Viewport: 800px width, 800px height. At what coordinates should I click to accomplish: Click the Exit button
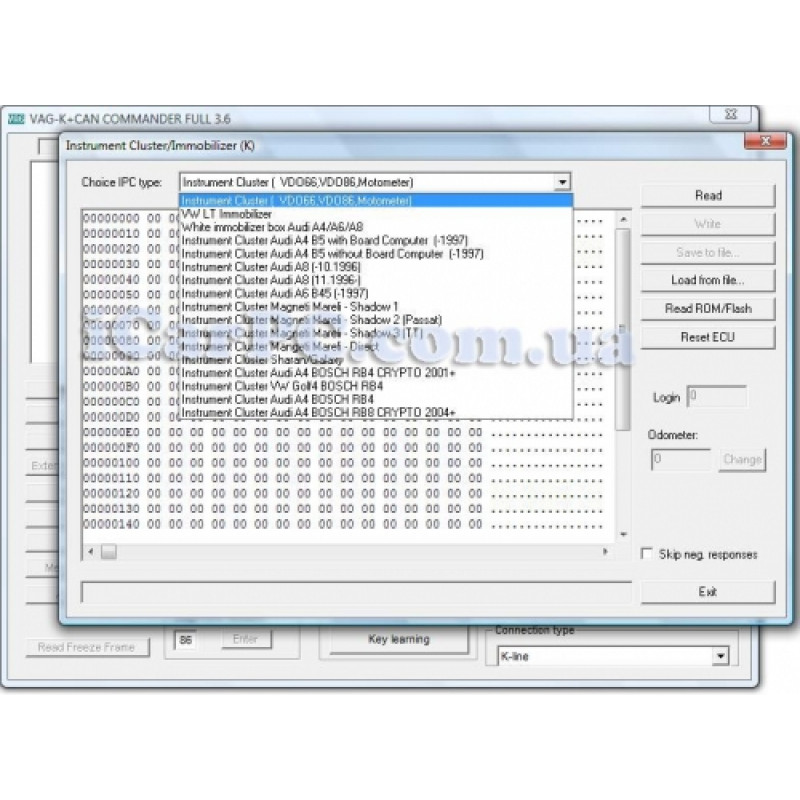tap(706, 591)
